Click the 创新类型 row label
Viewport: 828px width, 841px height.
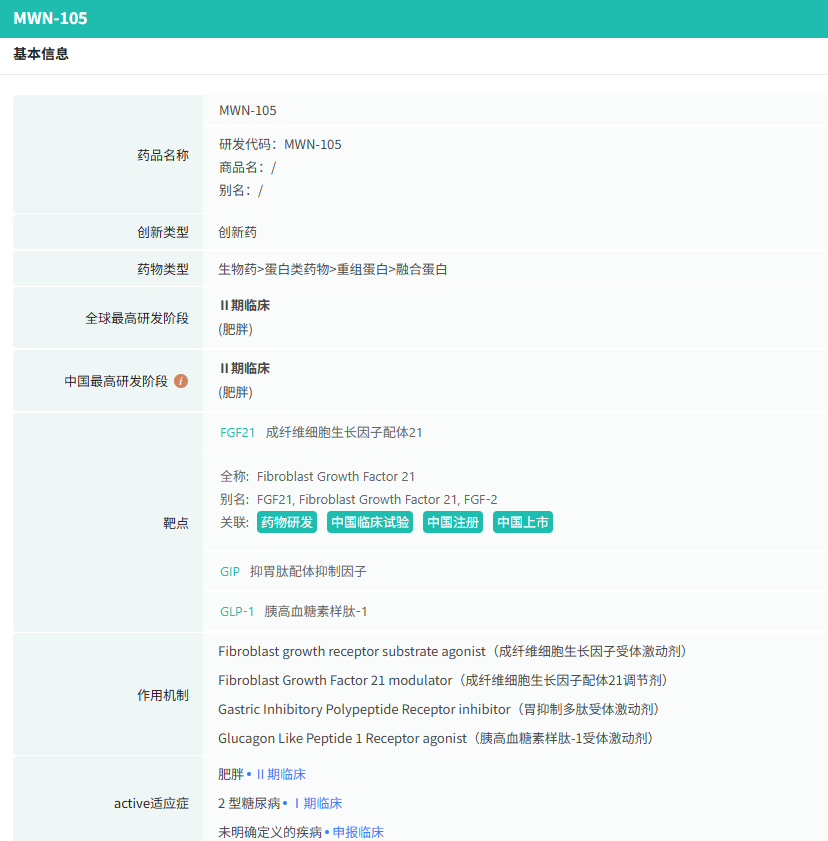(x=163, y=232)
